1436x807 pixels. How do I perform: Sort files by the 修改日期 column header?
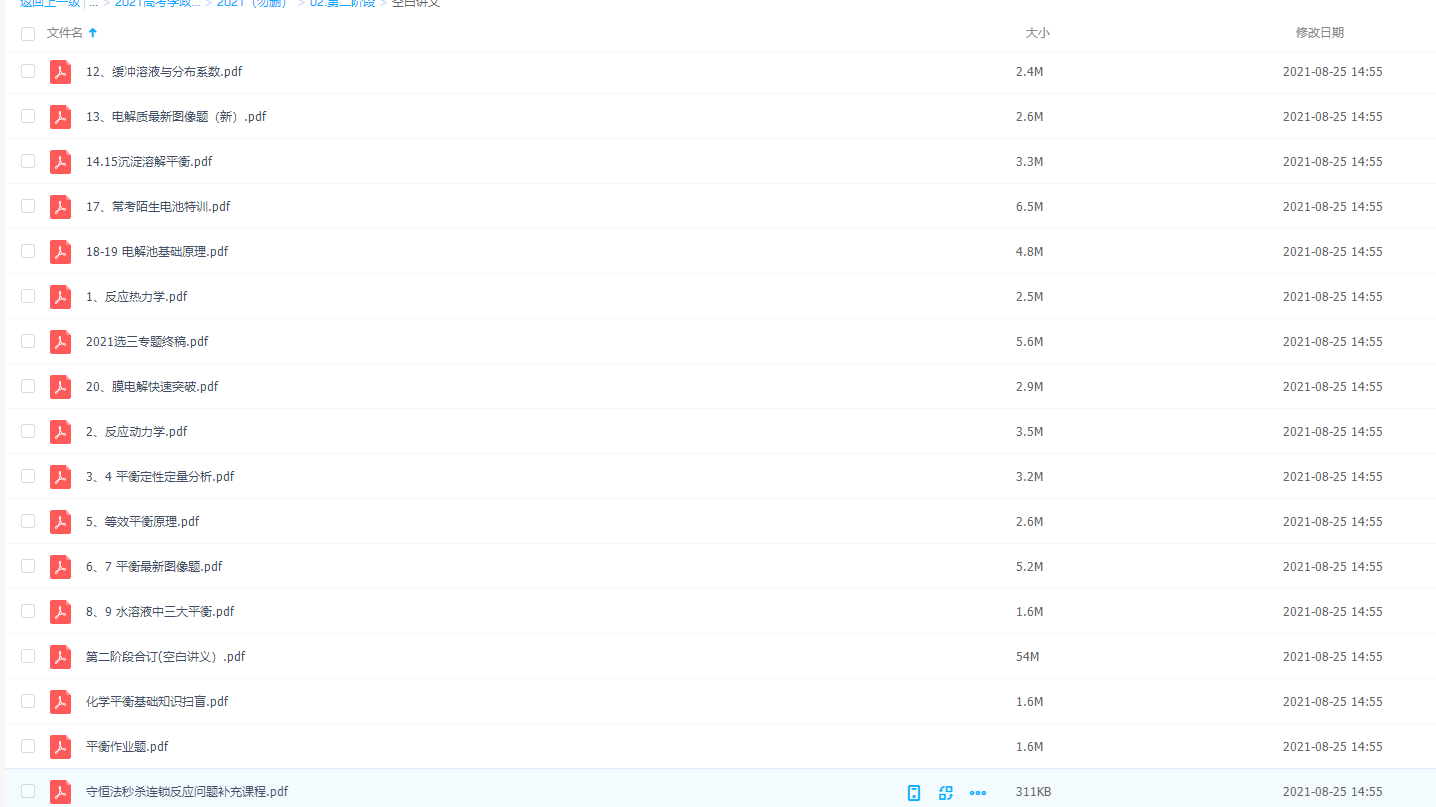click(1319, 33)
